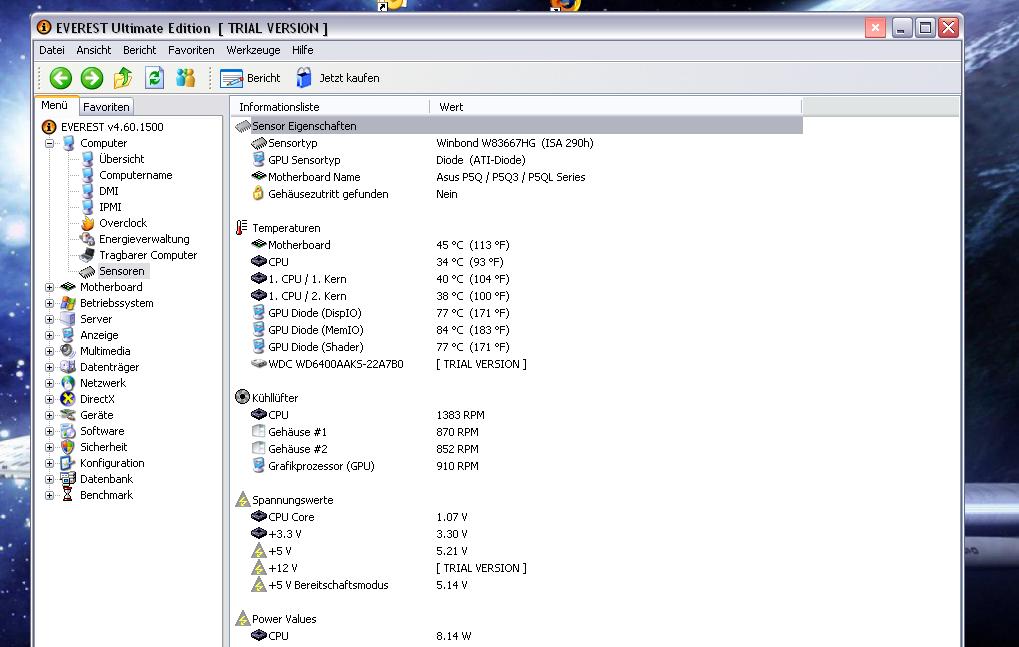This screenshot has height=647, width=1019.
Task: Expand the Motherboard tree node
Action: 49,287
